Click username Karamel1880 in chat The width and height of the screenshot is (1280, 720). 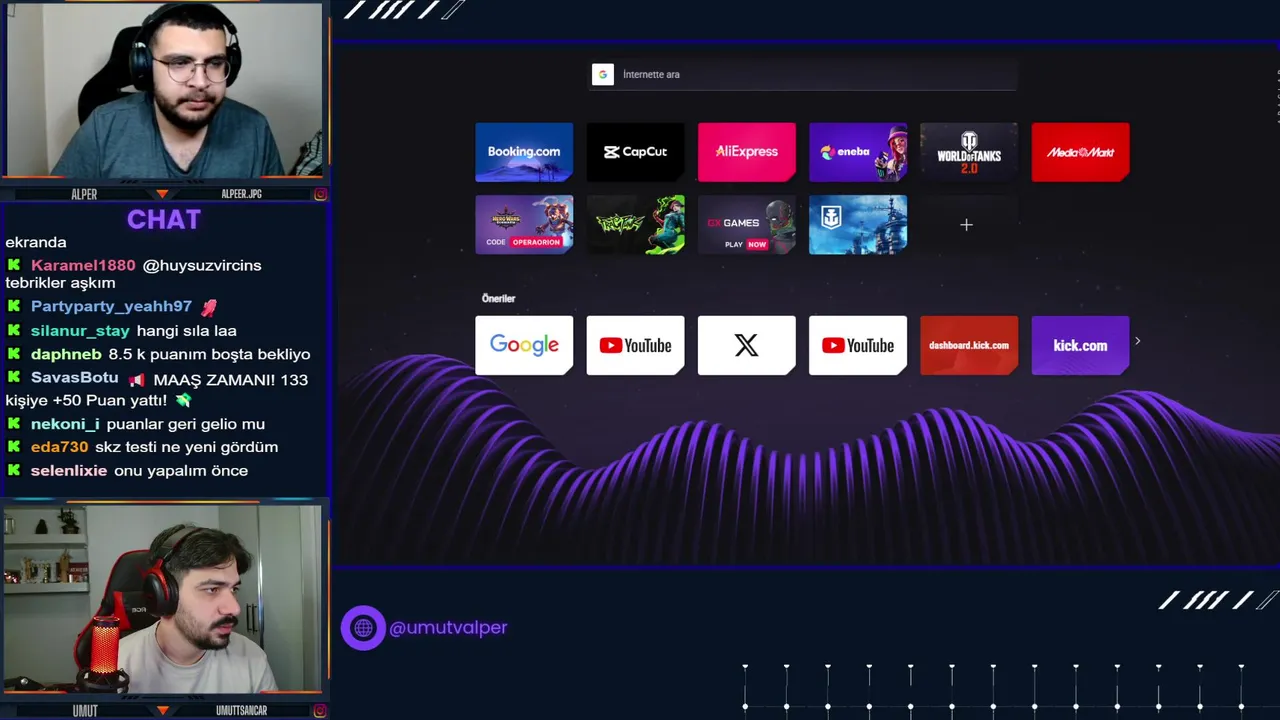pyautogui.click(x=83, y=265)
